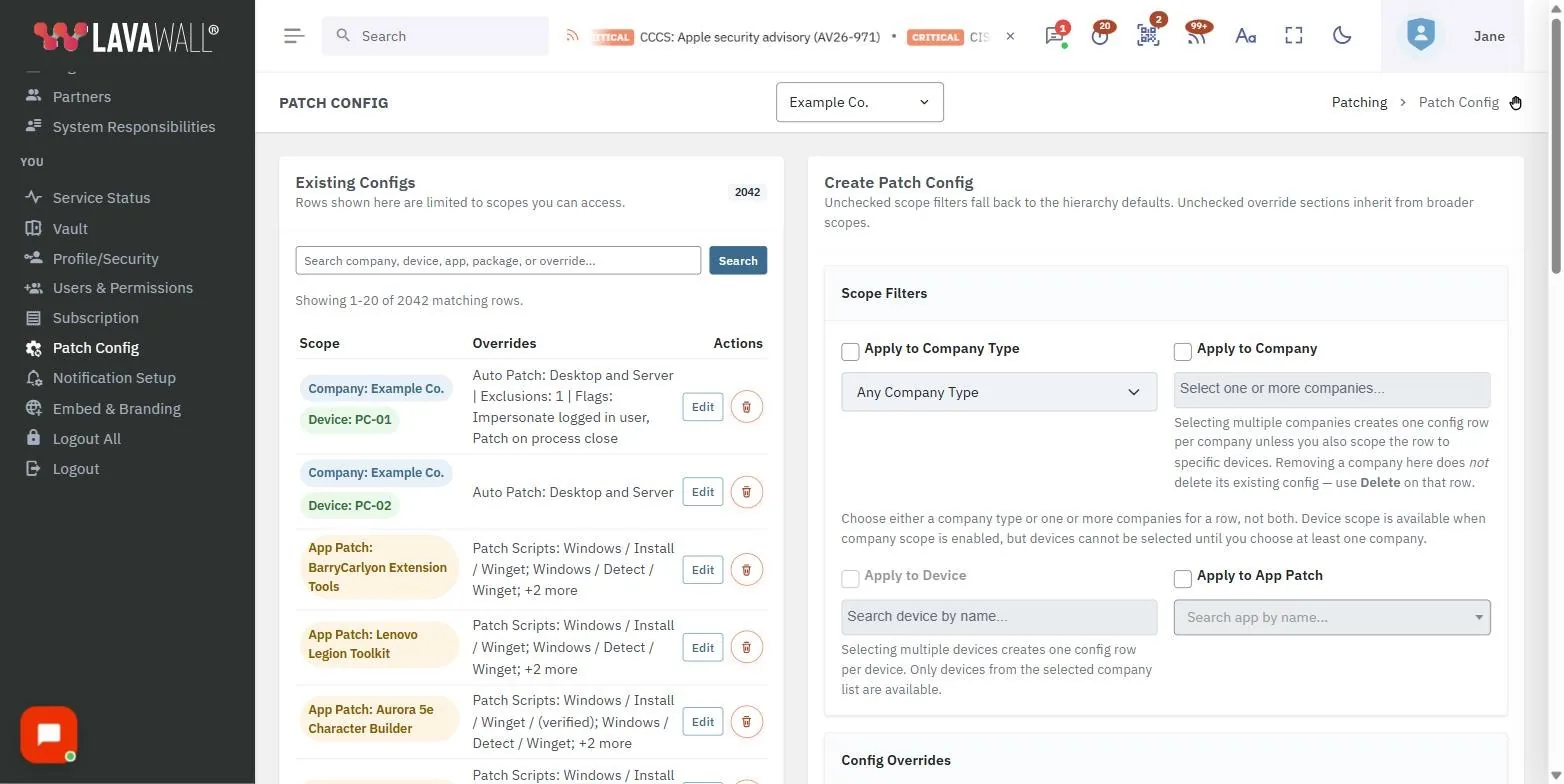Open Embed & Branding in the sidebar
The image size is (1564, 784).
click(x=116, y=409)
